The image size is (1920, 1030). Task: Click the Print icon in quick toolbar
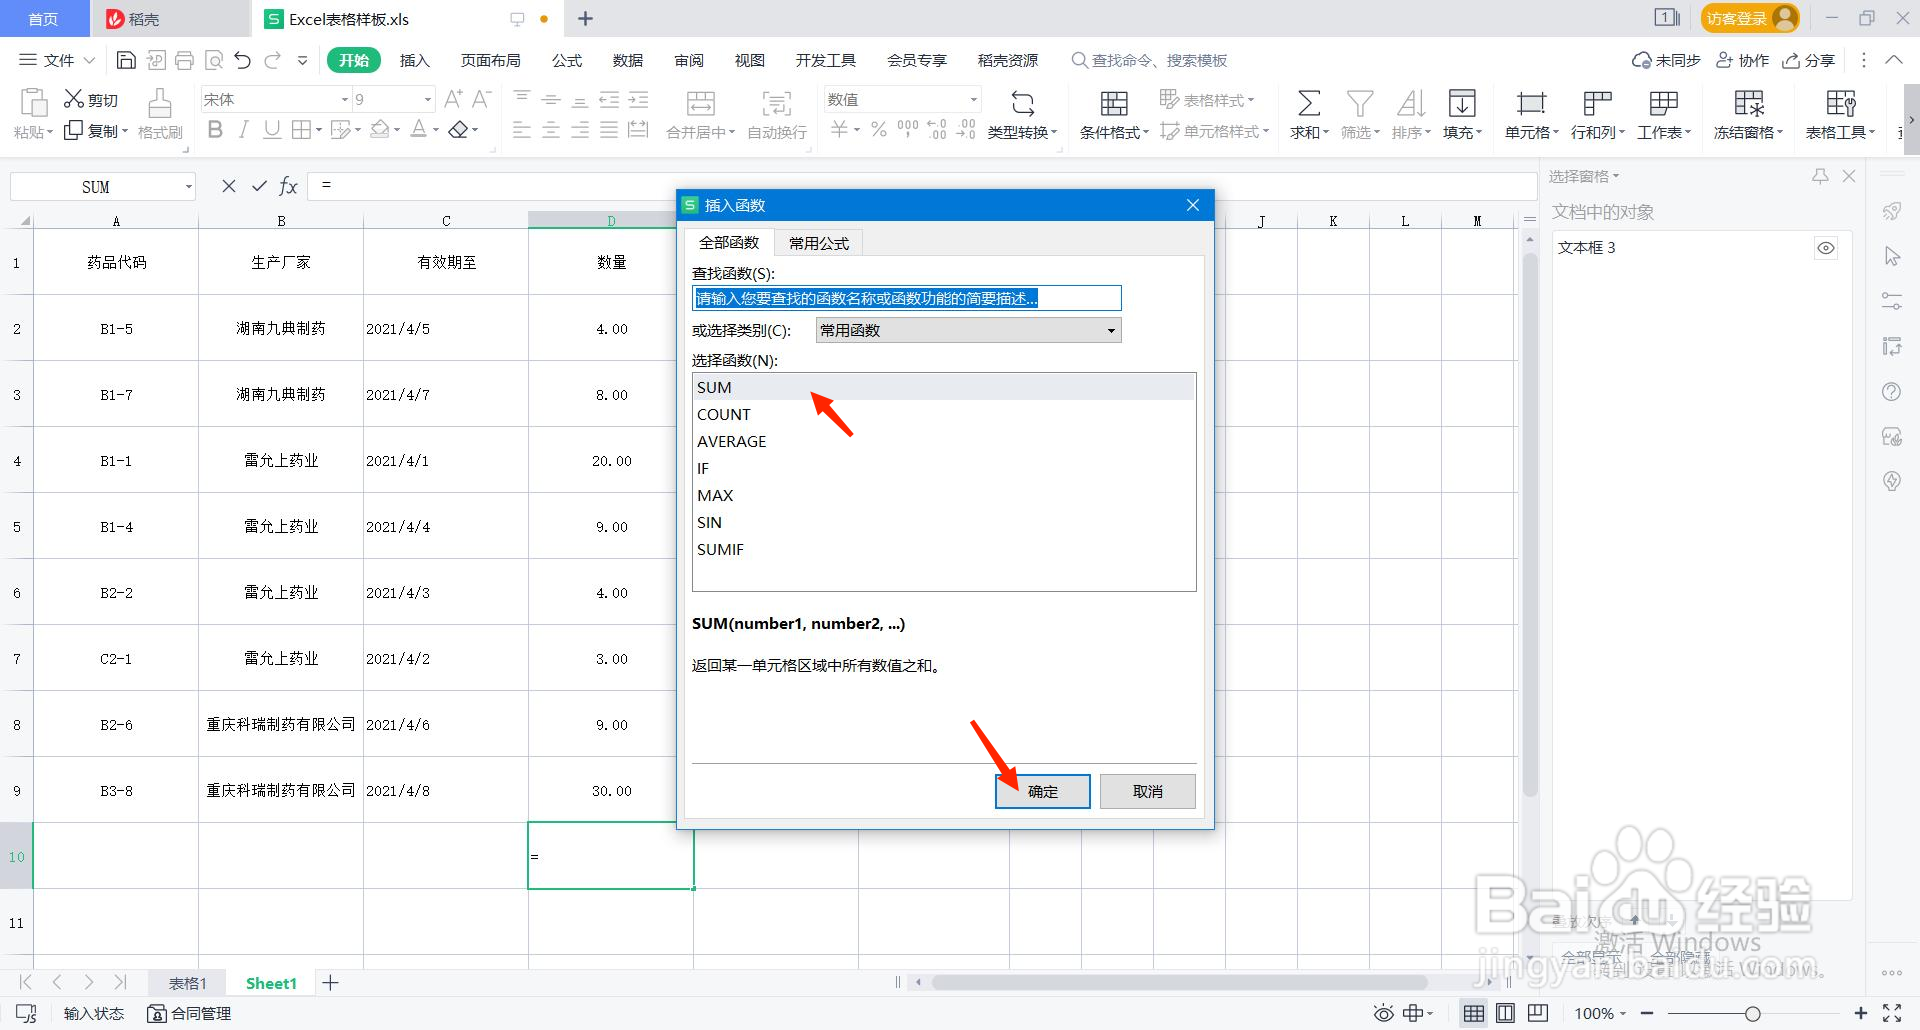(x=184, y=61)
